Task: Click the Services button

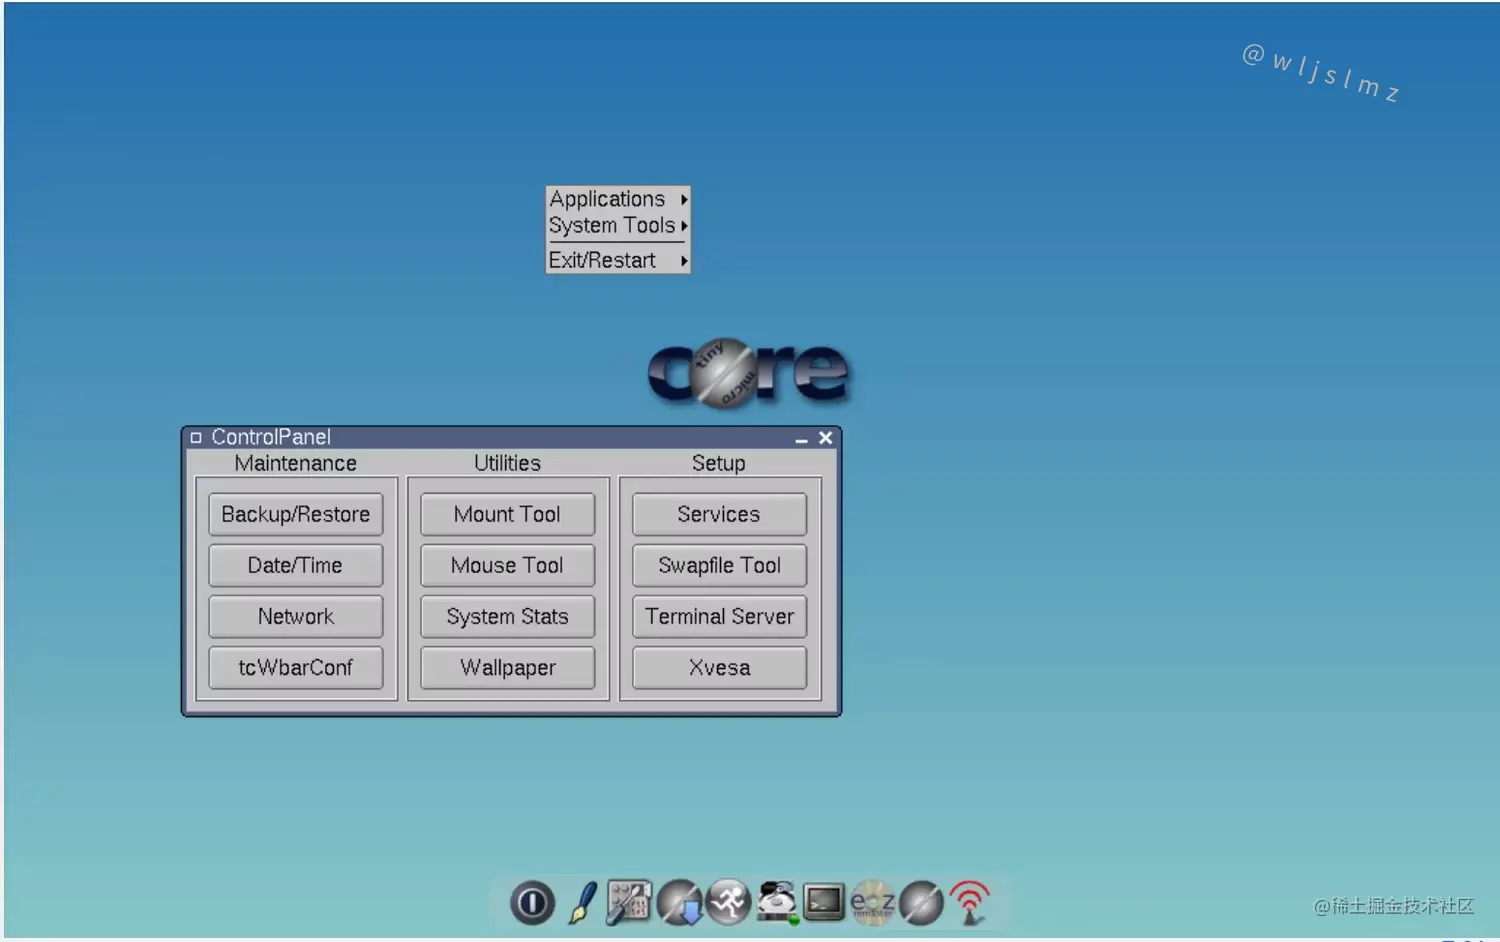Action: click(x=719, y=514)
